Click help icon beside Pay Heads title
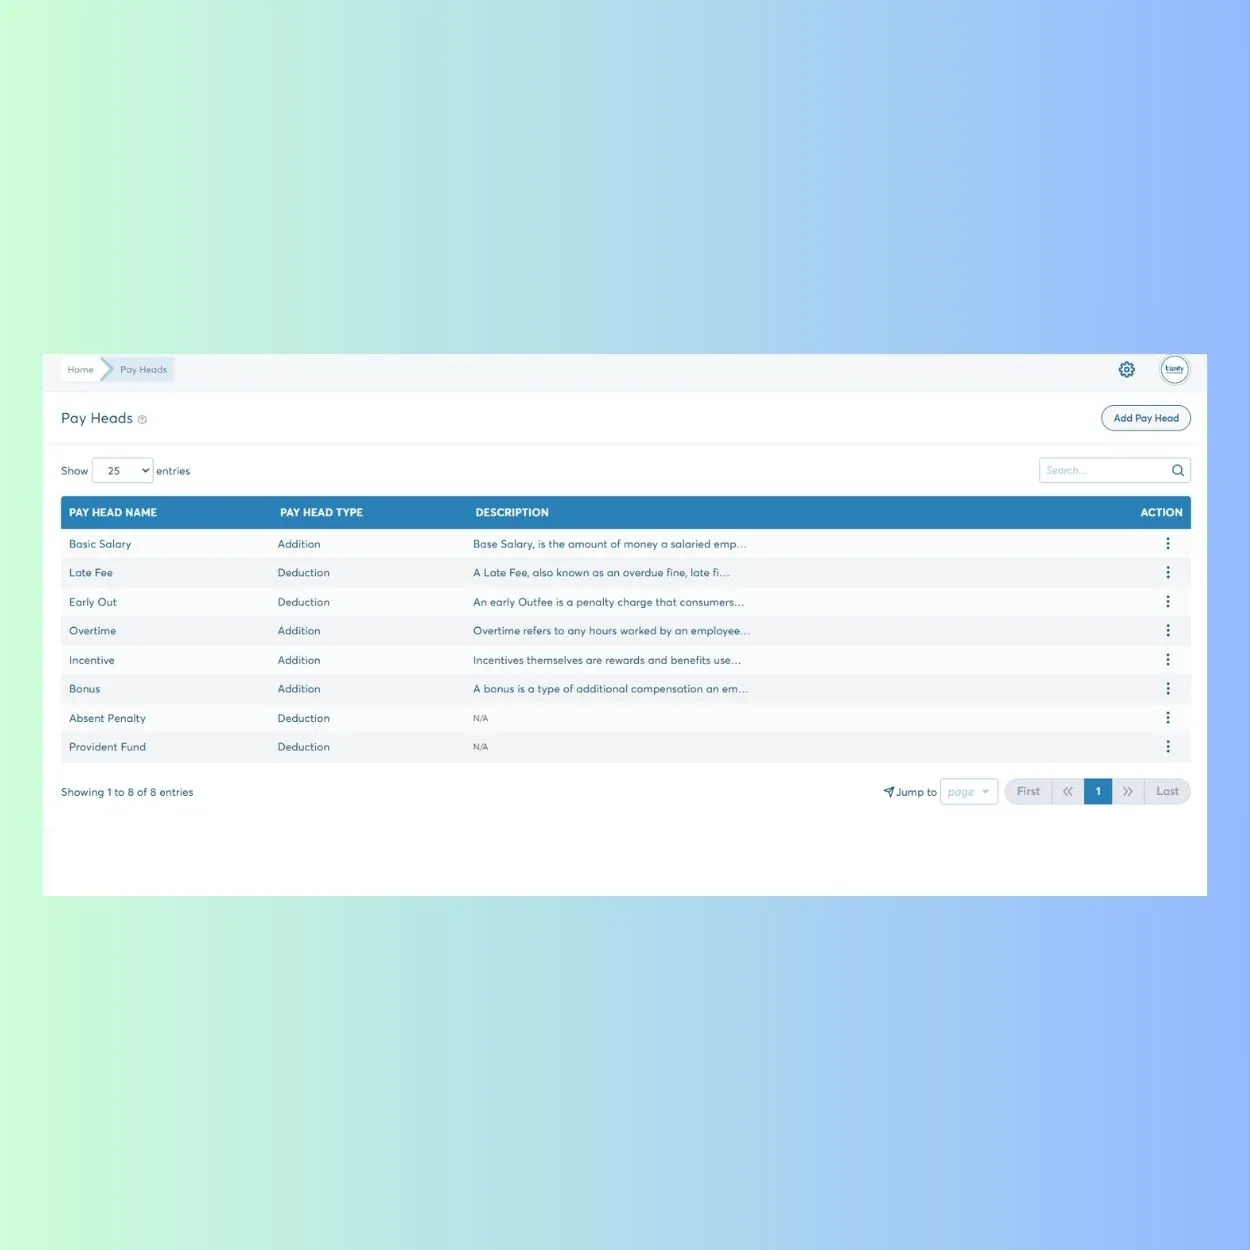 tap(142, 420)
